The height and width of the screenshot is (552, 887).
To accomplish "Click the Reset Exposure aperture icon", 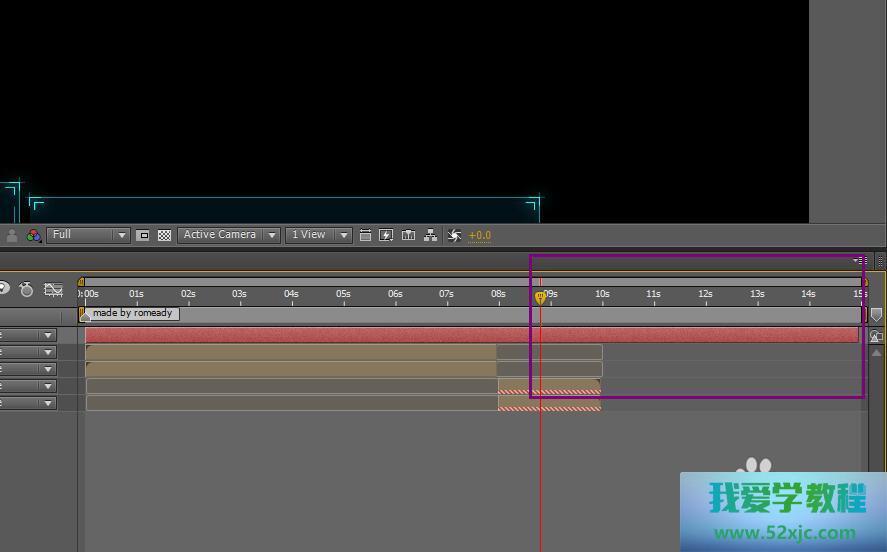I will point(454,236).
